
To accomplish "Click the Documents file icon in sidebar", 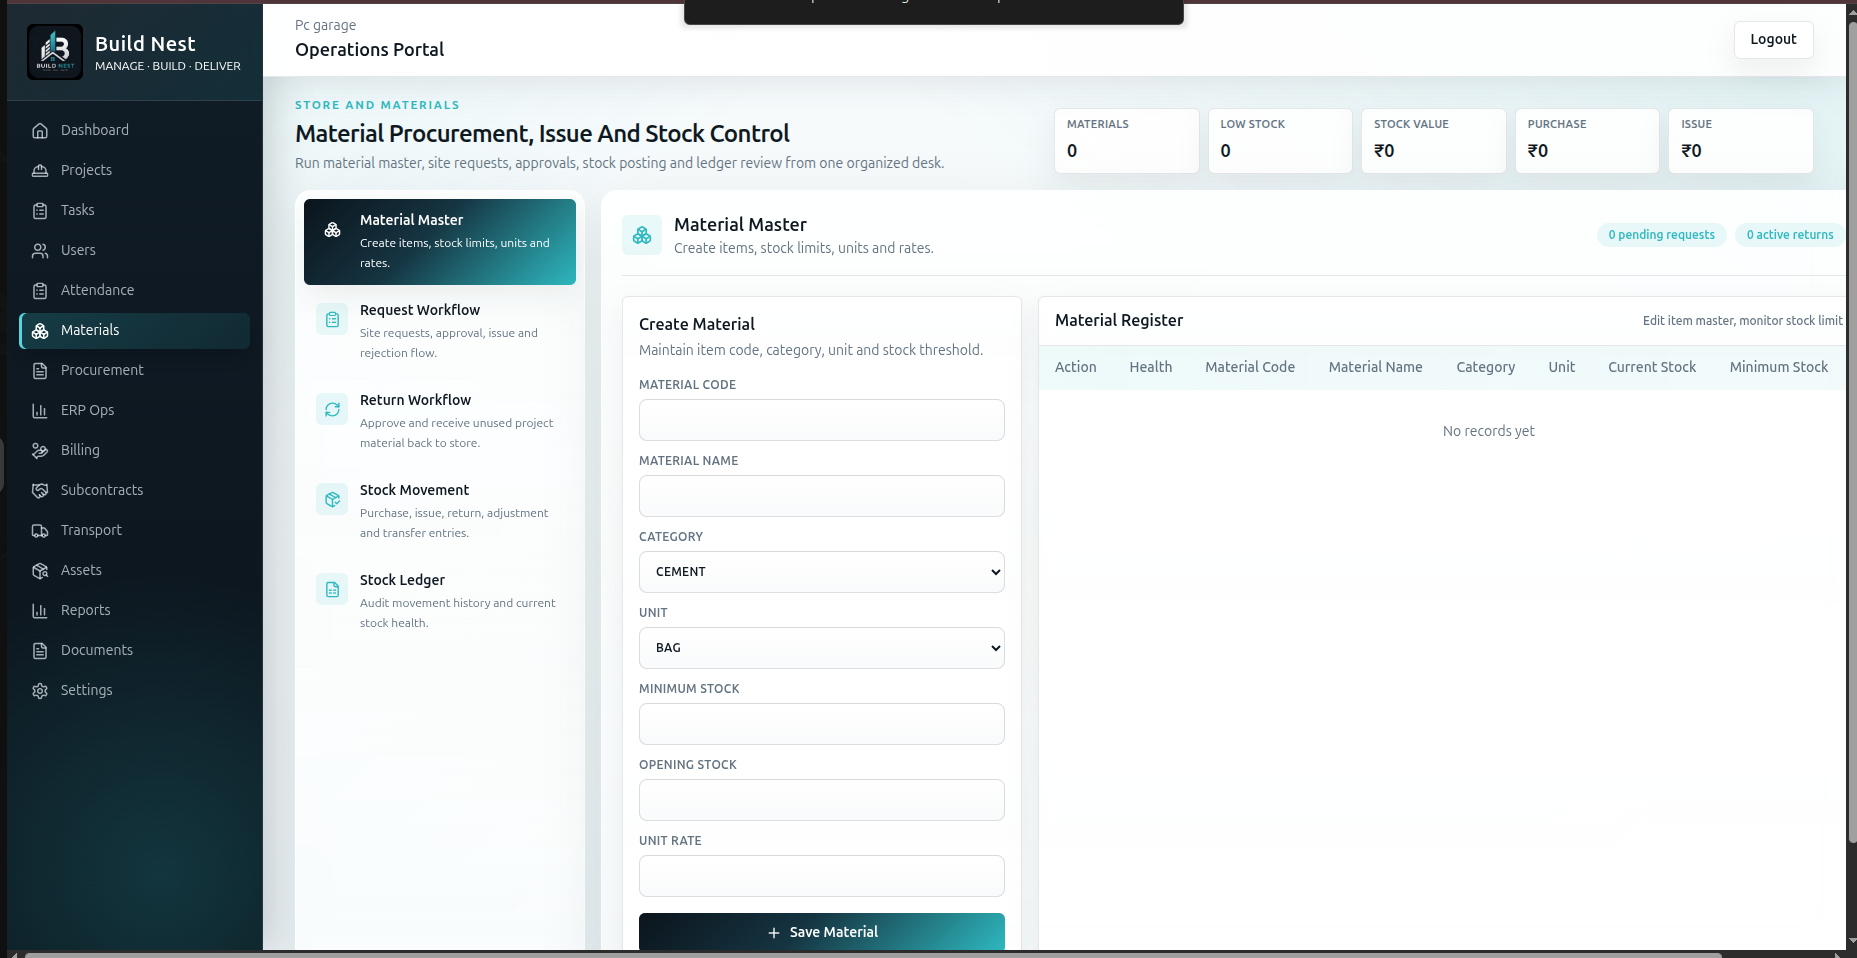I will [40, 650].
